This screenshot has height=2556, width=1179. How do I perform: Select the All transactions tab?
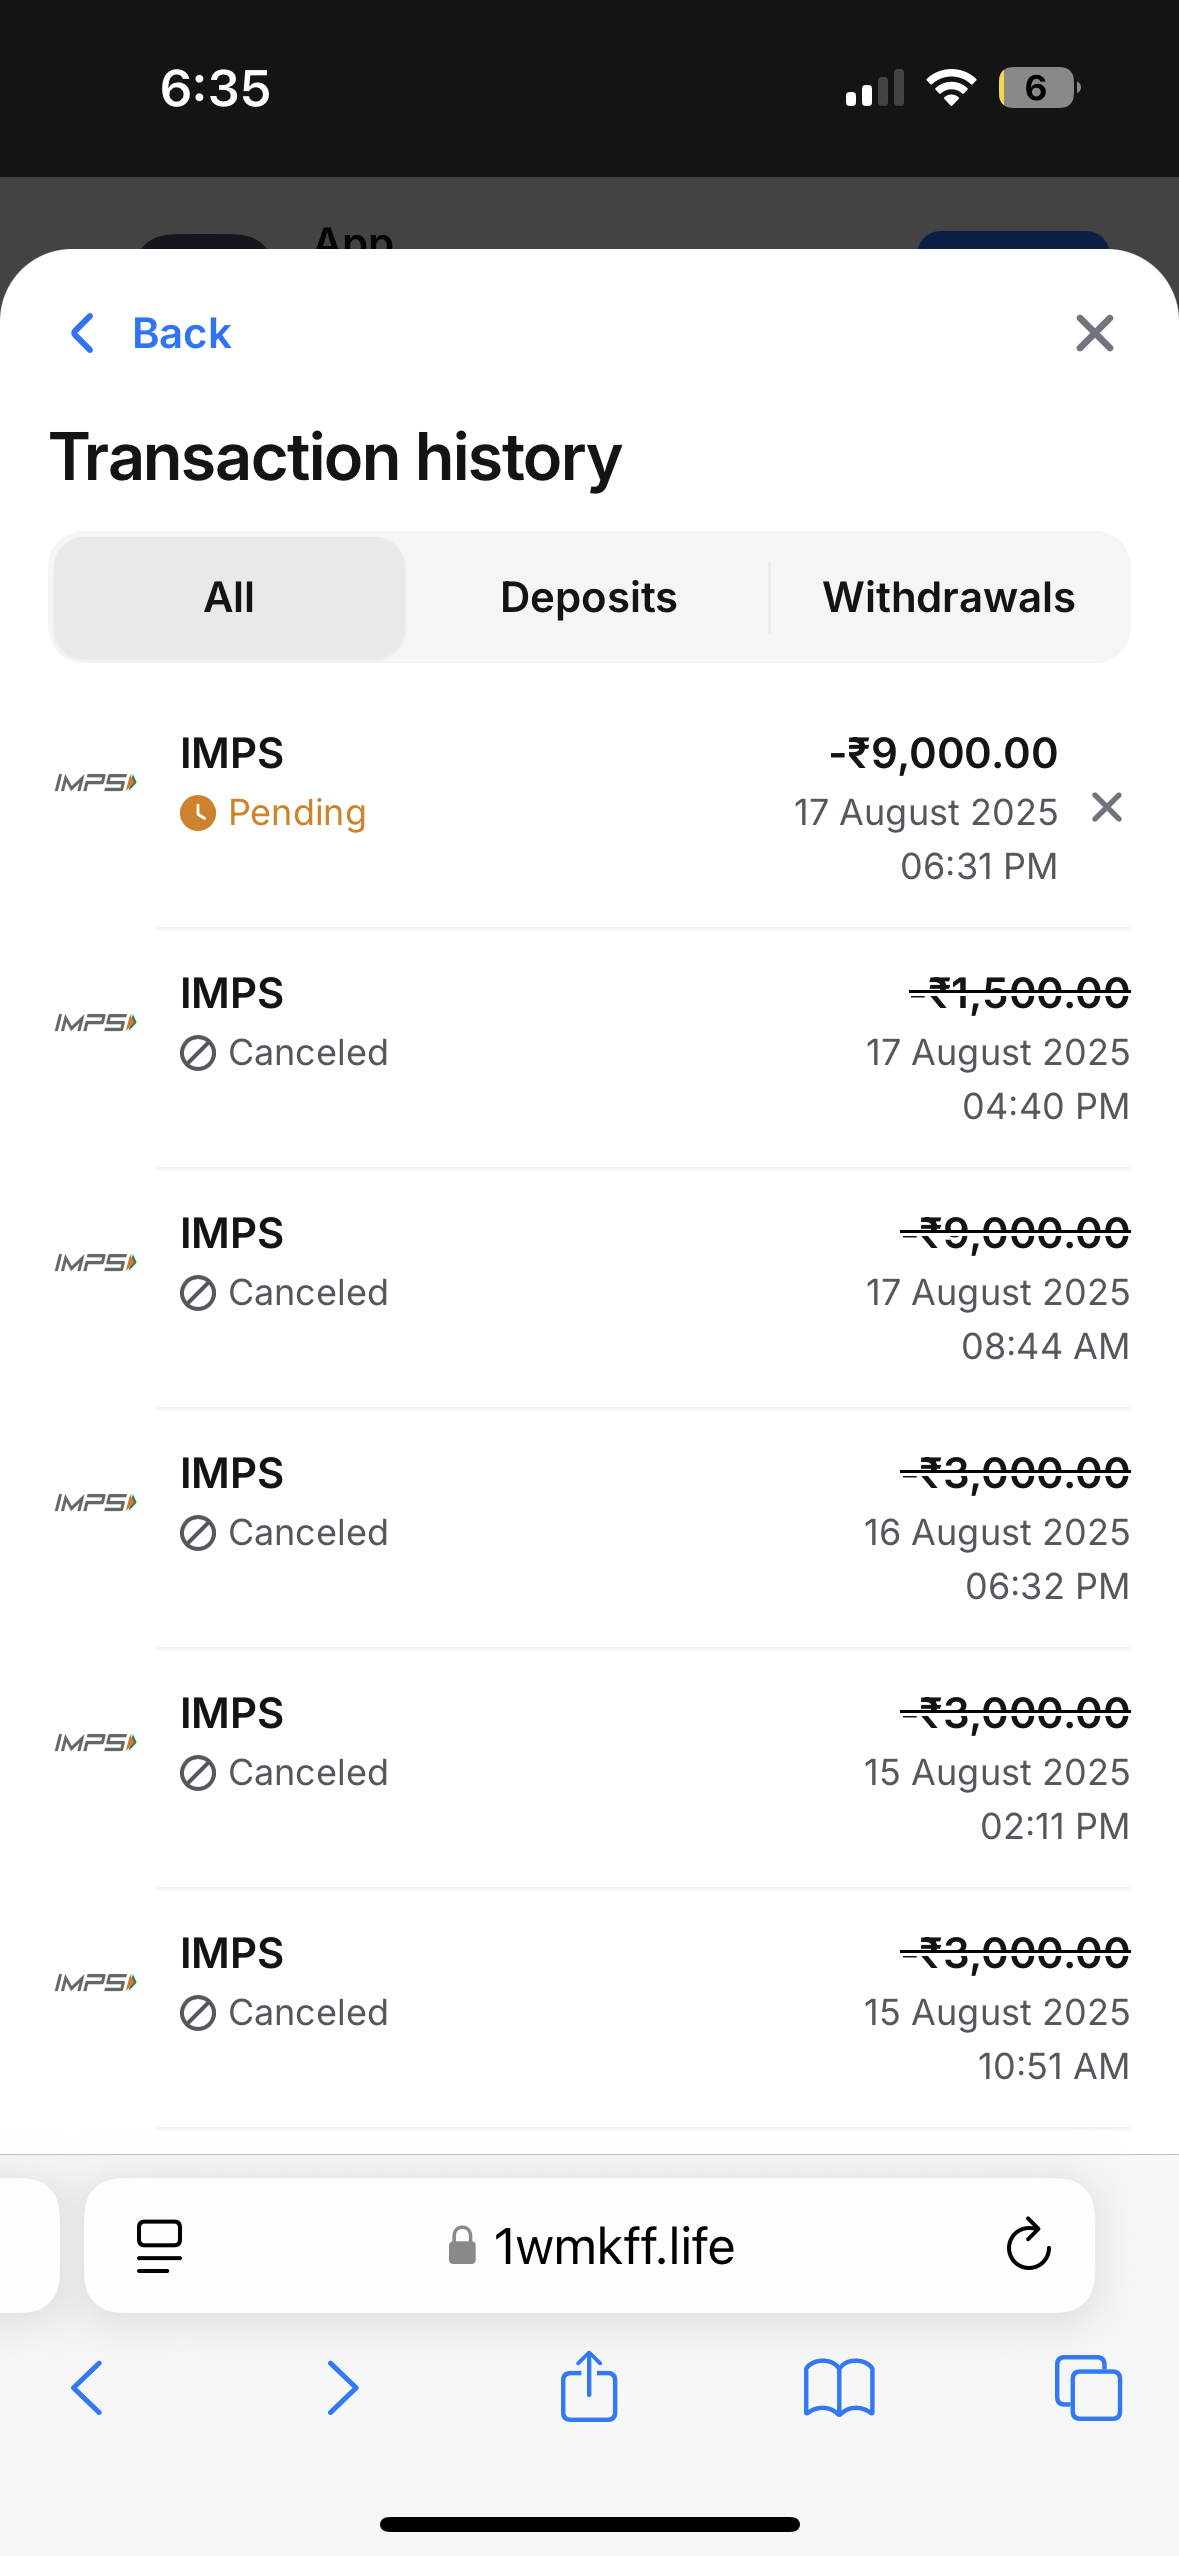[229, 598]
